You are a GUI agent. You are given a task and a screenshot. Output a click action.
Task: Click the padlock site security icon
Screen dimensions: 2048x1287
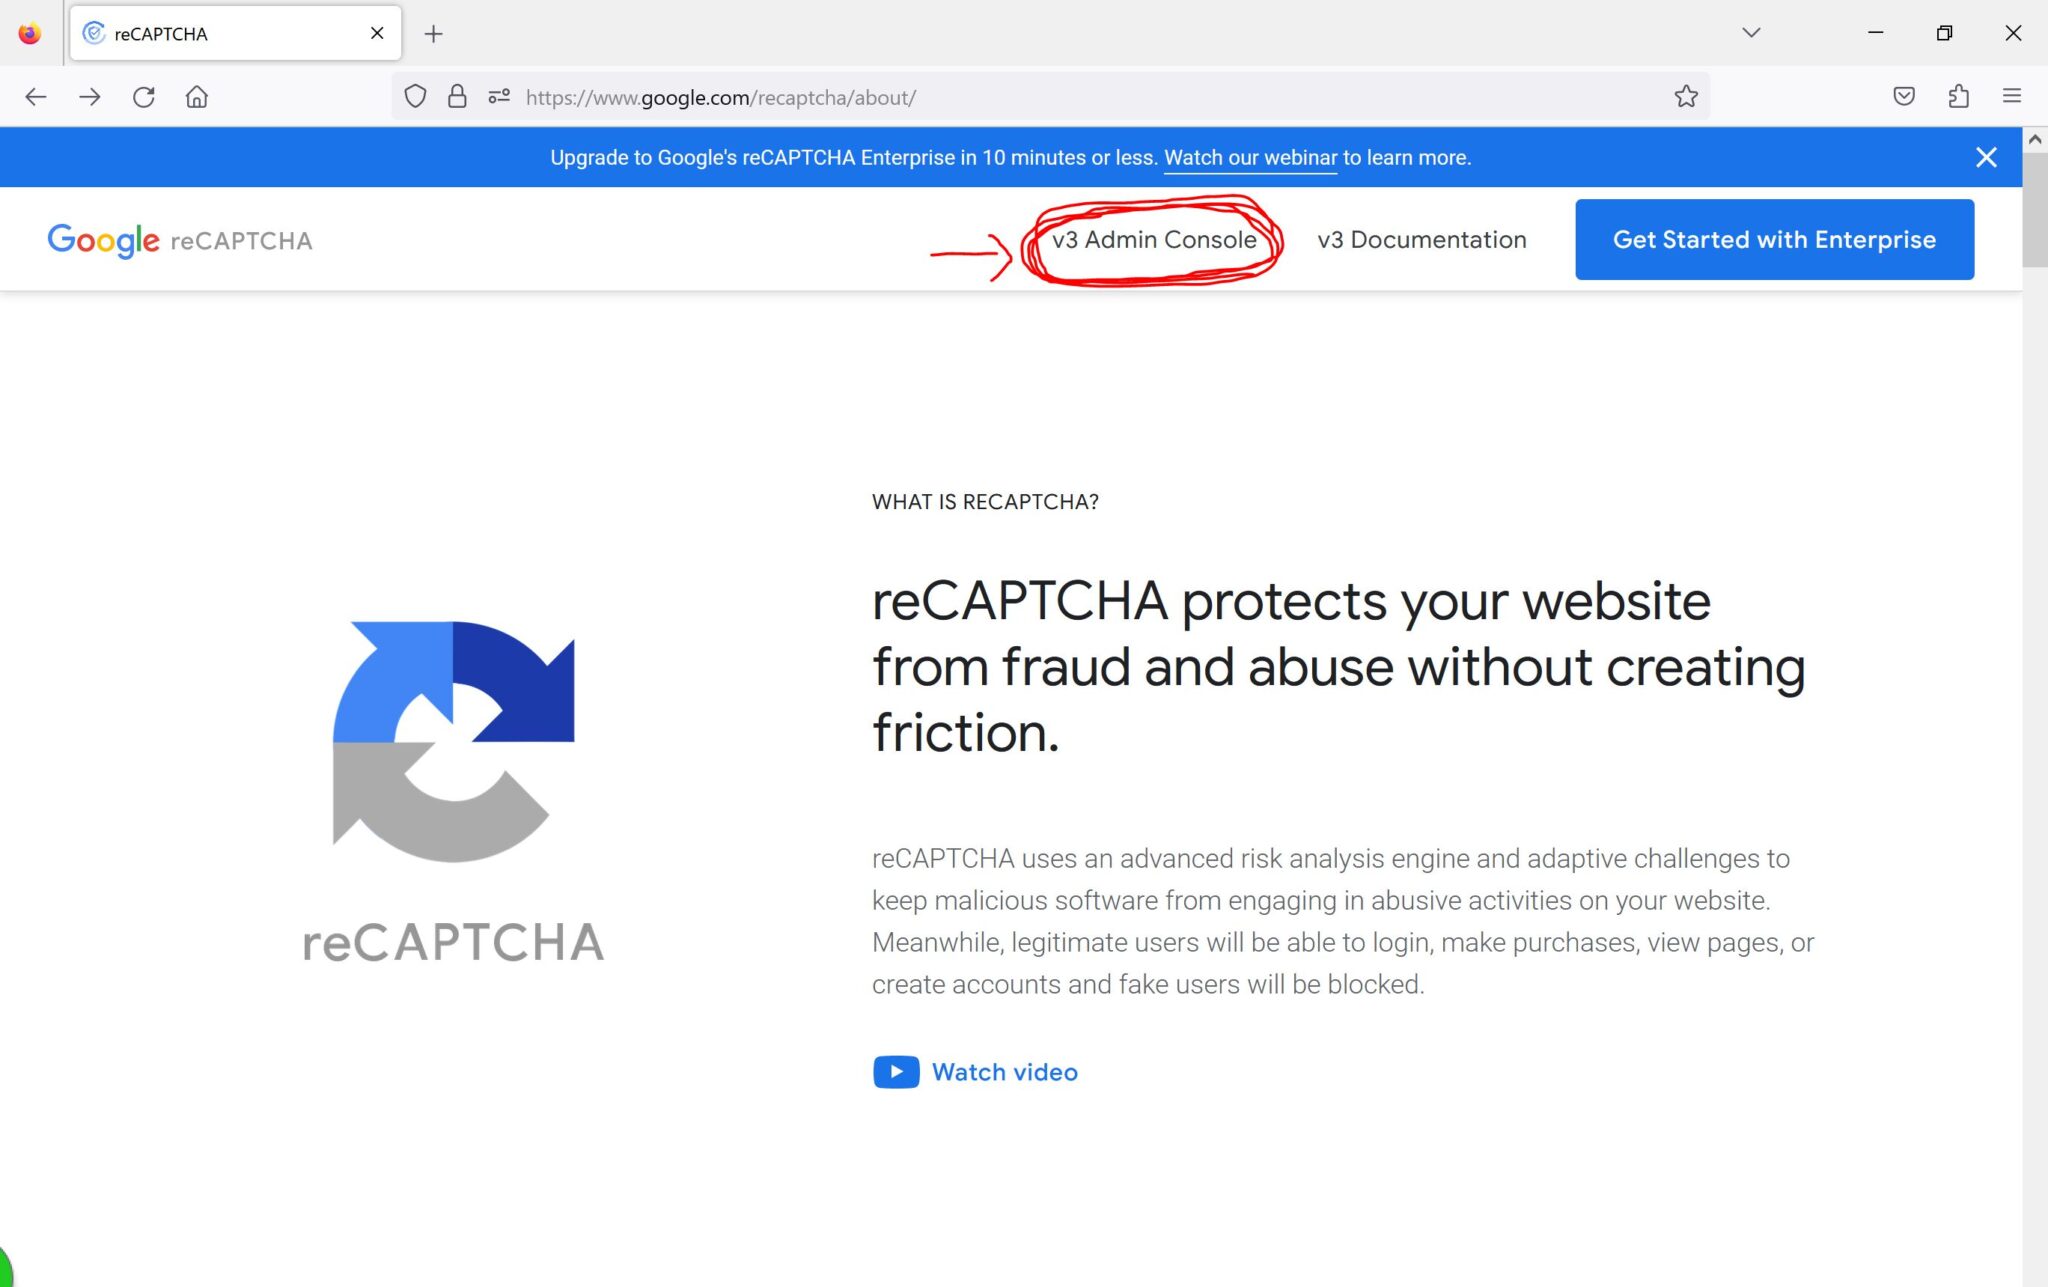click(458, 97)
